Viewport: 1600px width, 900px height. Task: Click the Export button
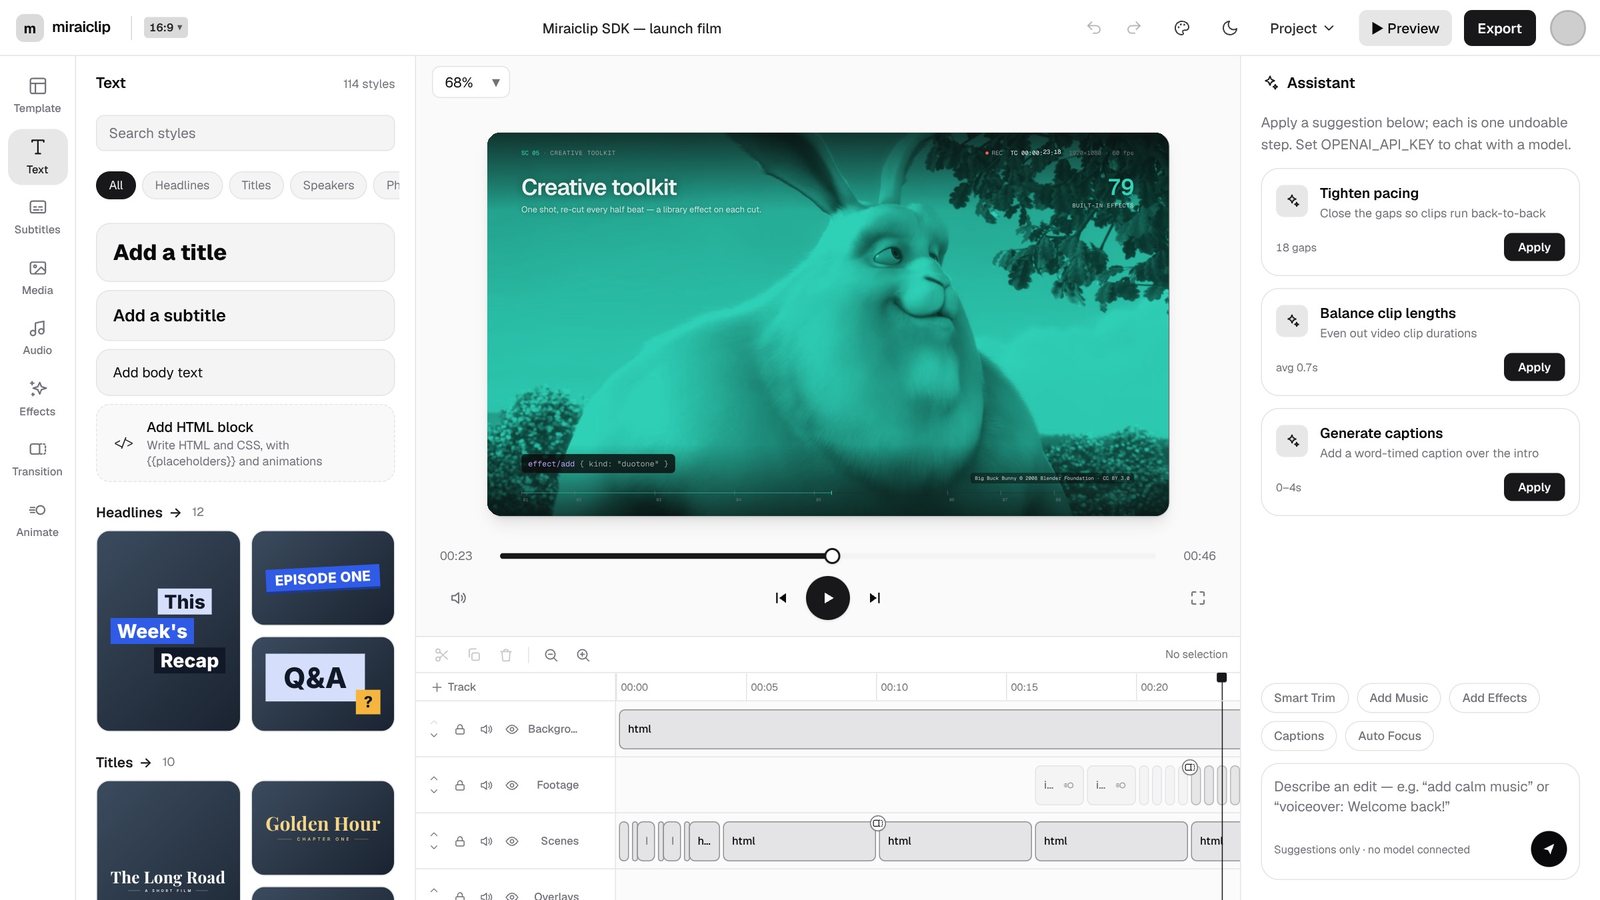coord(1500,28)
